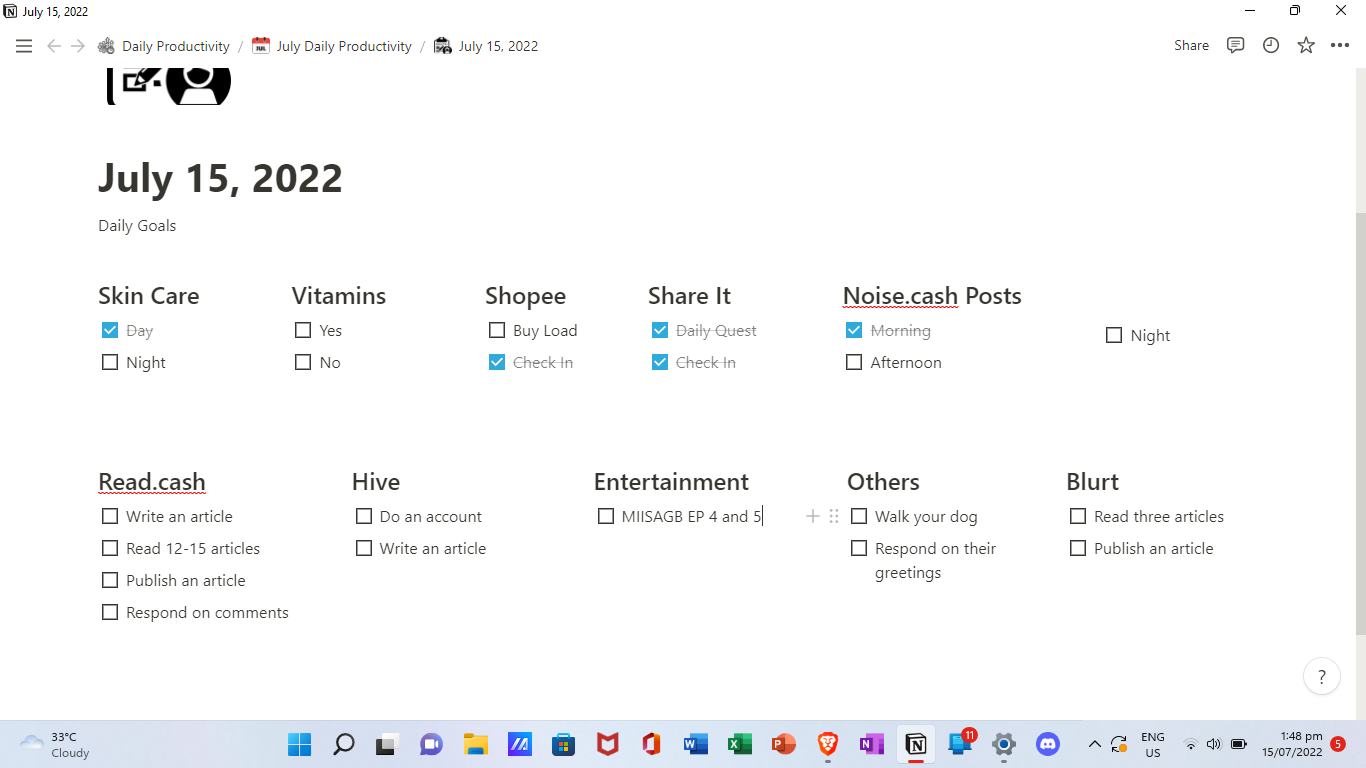Click the Notion icon in the taskbar

915,744
